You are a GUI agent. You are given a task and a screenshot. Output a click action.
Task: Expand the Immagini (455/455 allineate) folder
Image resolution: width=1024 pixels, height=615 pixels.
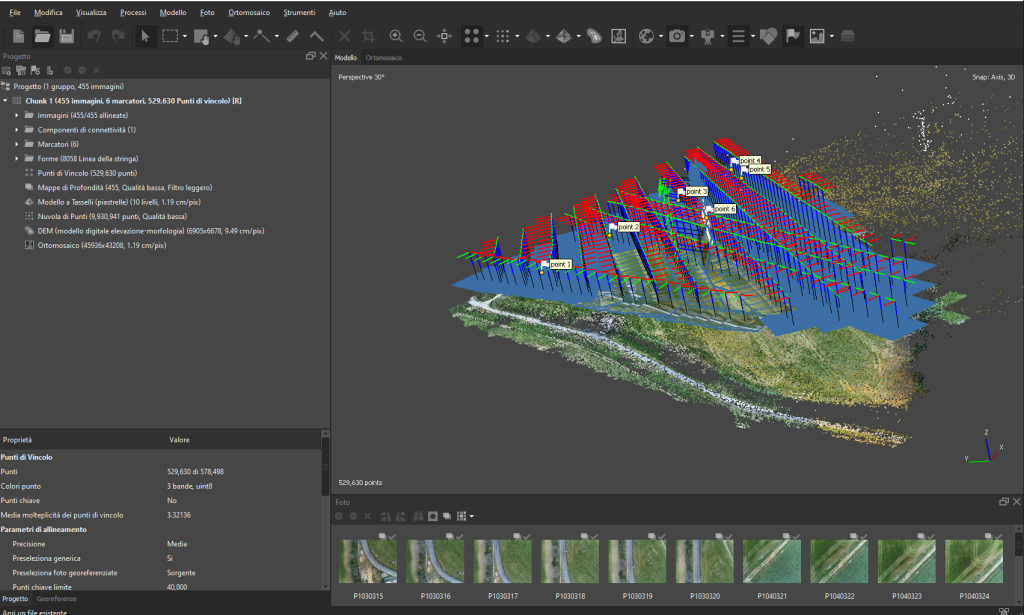point(16,116)
